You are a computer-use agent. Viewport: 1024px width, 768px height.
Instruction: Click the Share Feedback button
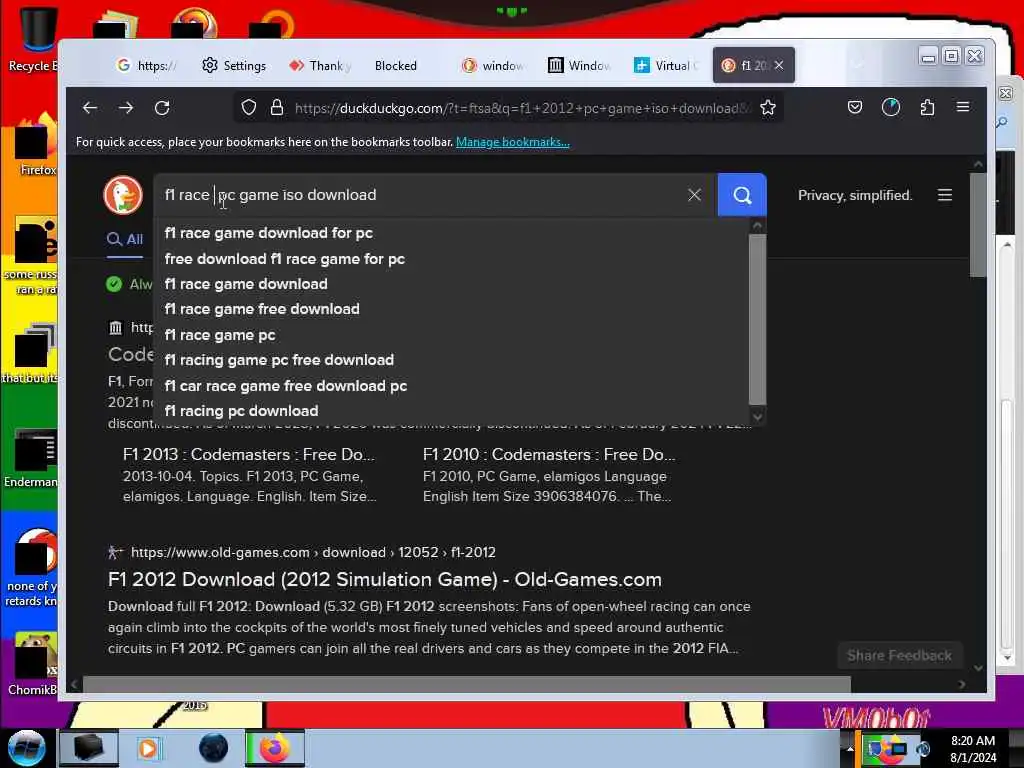point(899,656)
